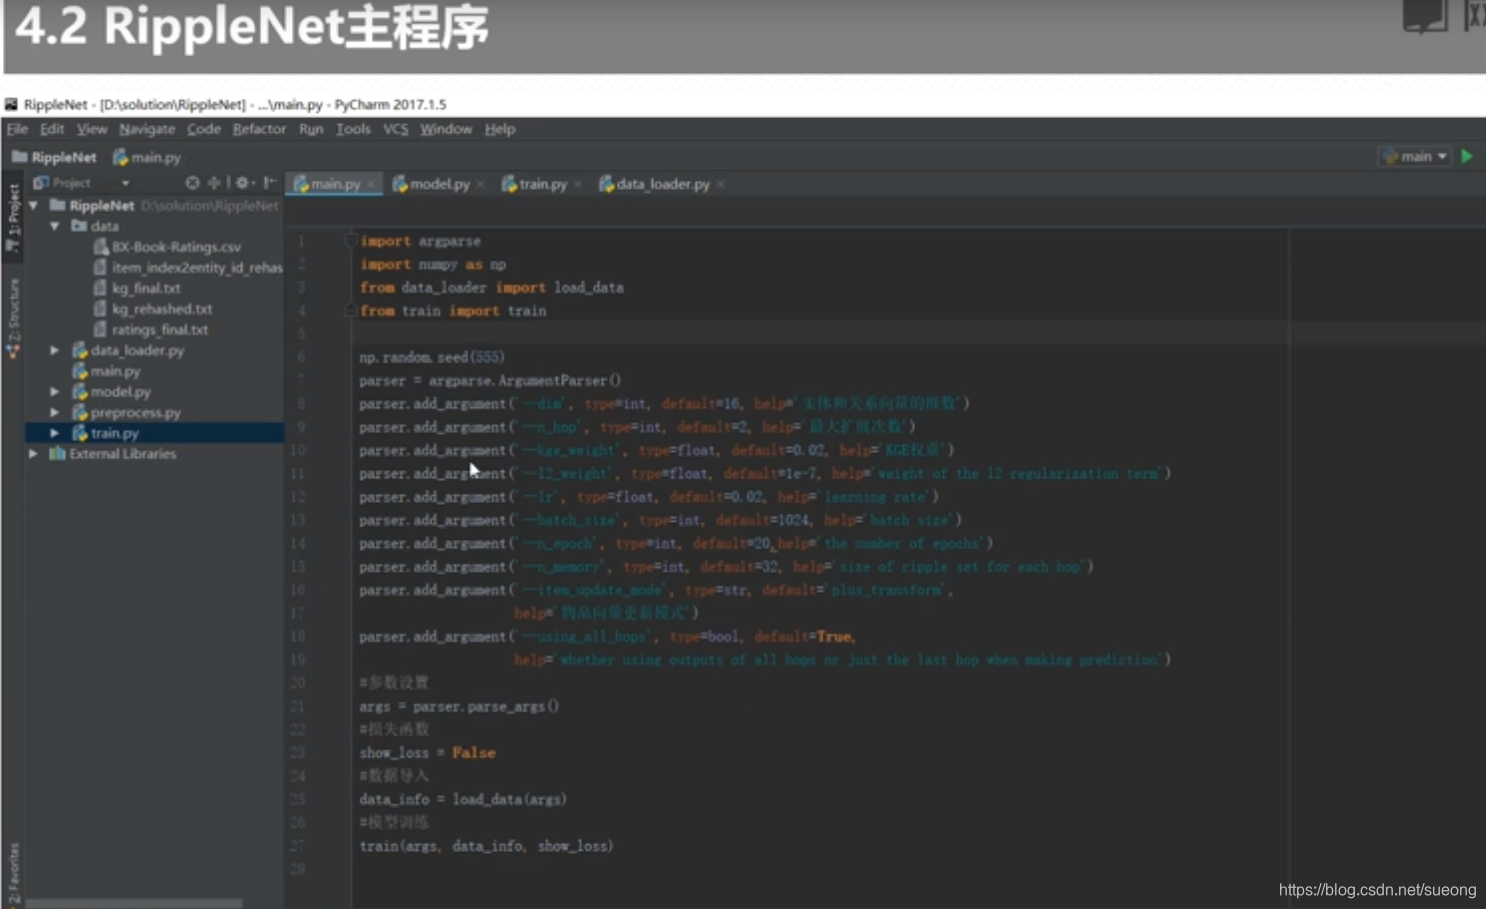Close the main.py editor tab

point(371,184)
